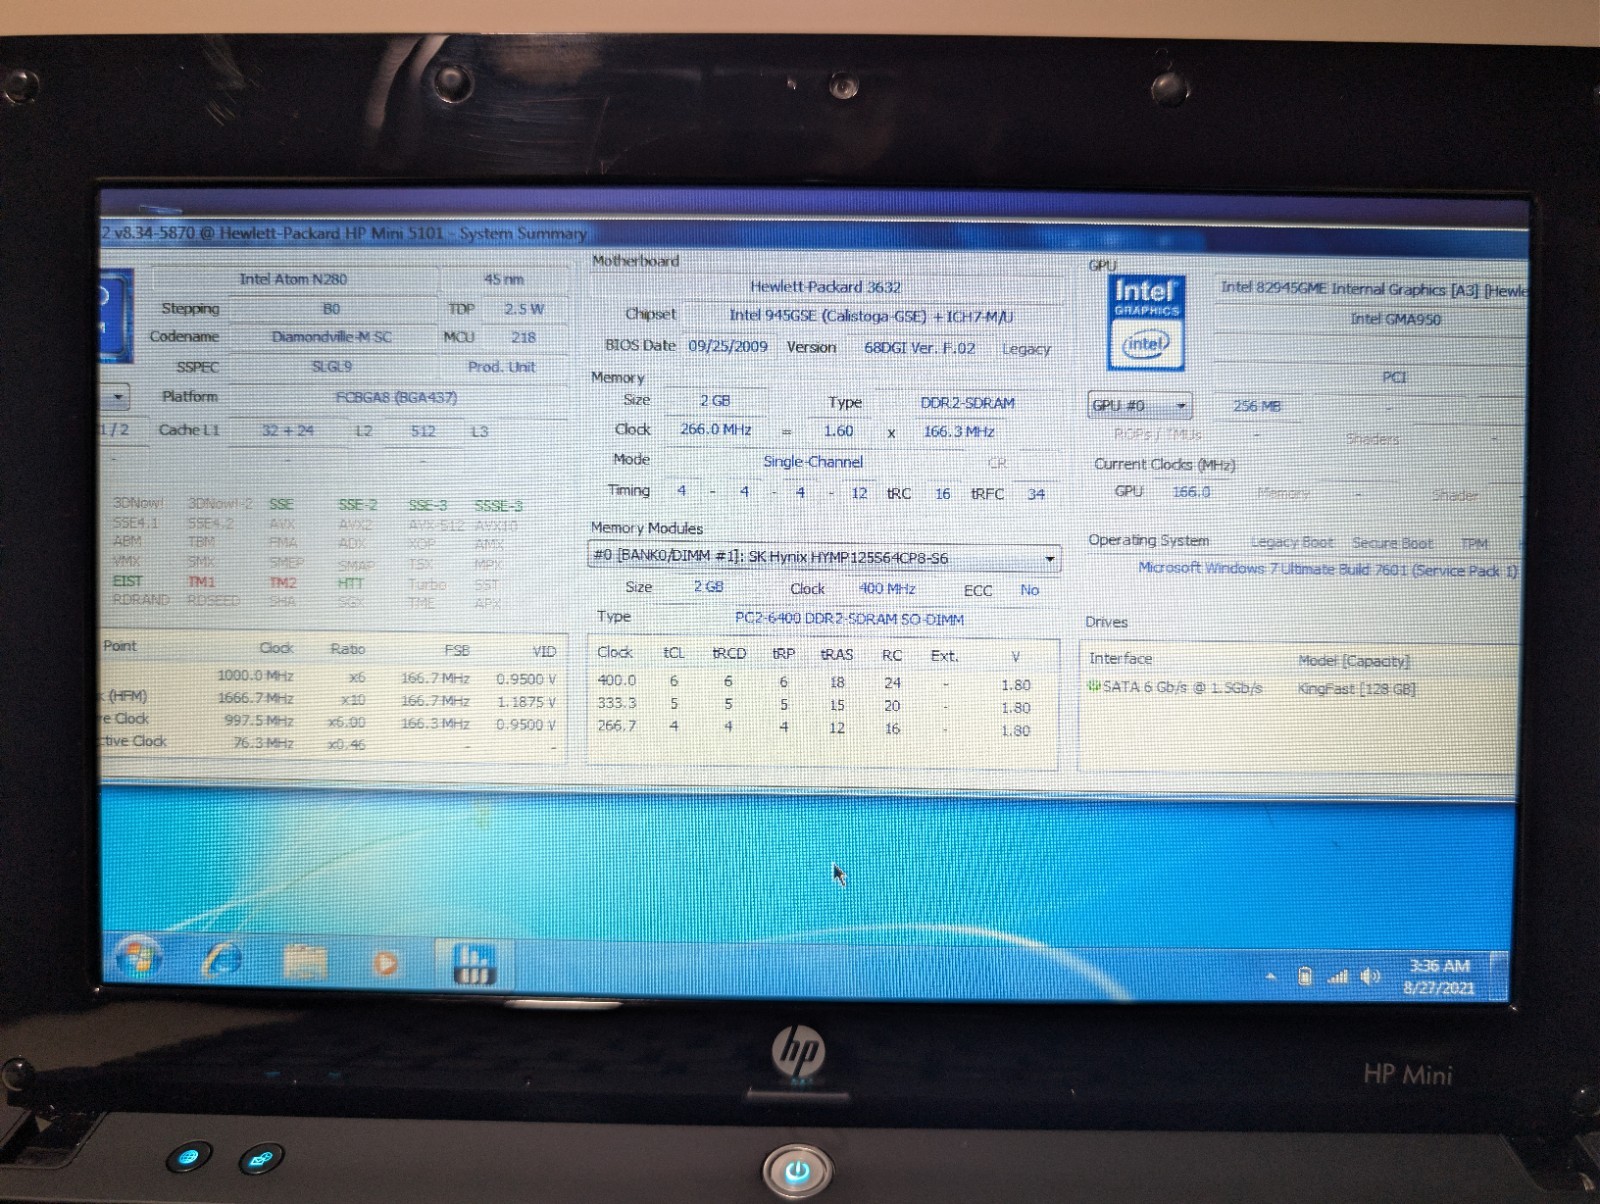Select the Mode Single-Channel field
The width and height of the screenshot is (1600, 1204).
[x=813, y=461]
